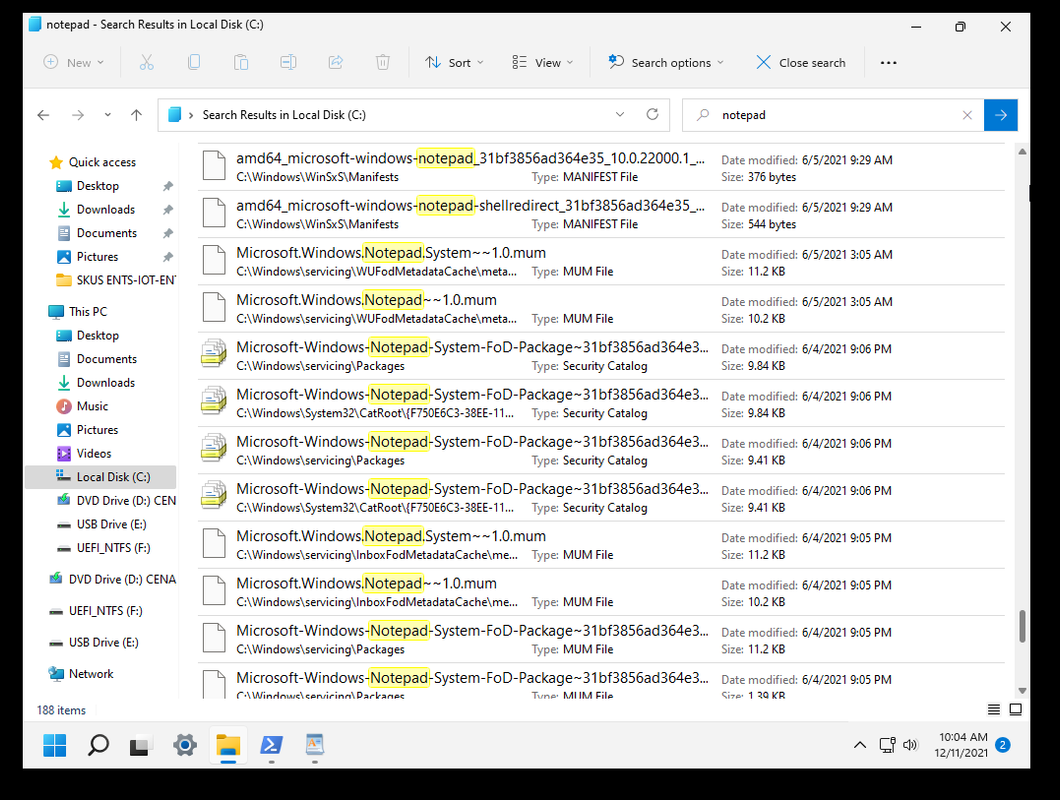This screenshot has width=1060, height=800.
Task: Open the Windows Start menu
Action: point(55,745)
